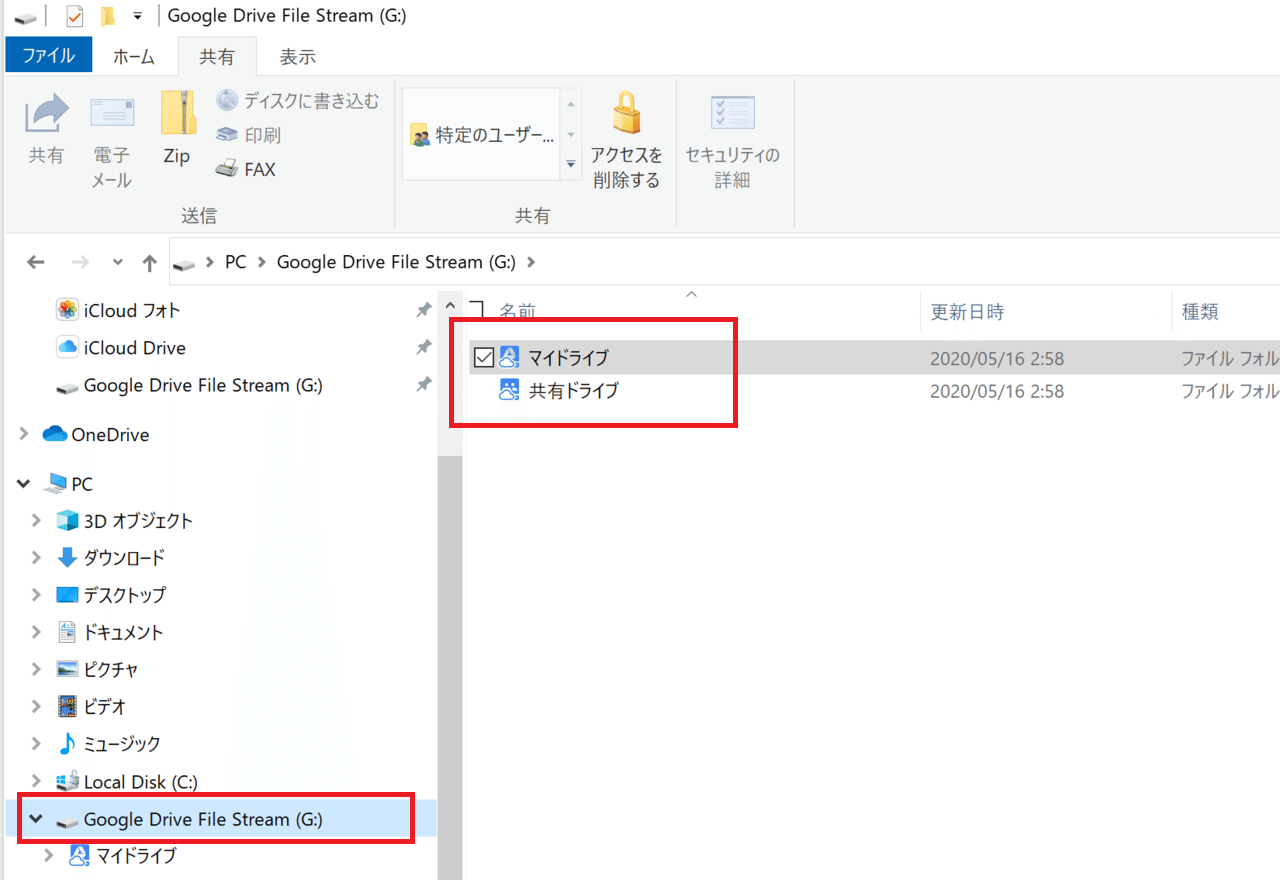
Task: Click the アクセスを削除する padlock icon
Action: coord(627,113)
